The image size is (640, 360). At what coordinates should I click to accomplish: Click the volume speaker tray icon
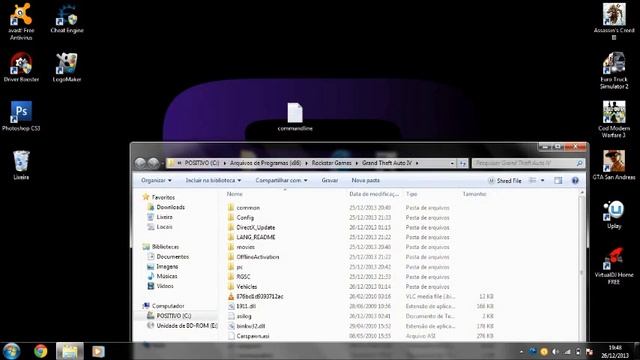coord(556,351)
